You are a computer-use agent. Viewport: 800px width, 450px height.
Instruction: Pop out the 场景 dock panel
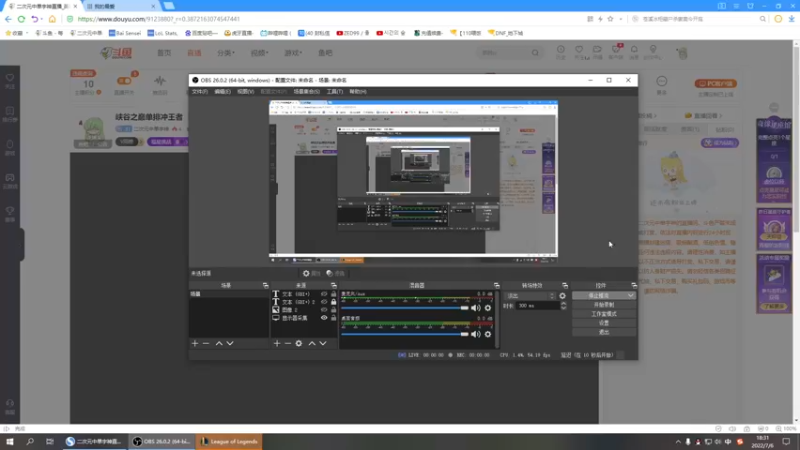point(265,286)
